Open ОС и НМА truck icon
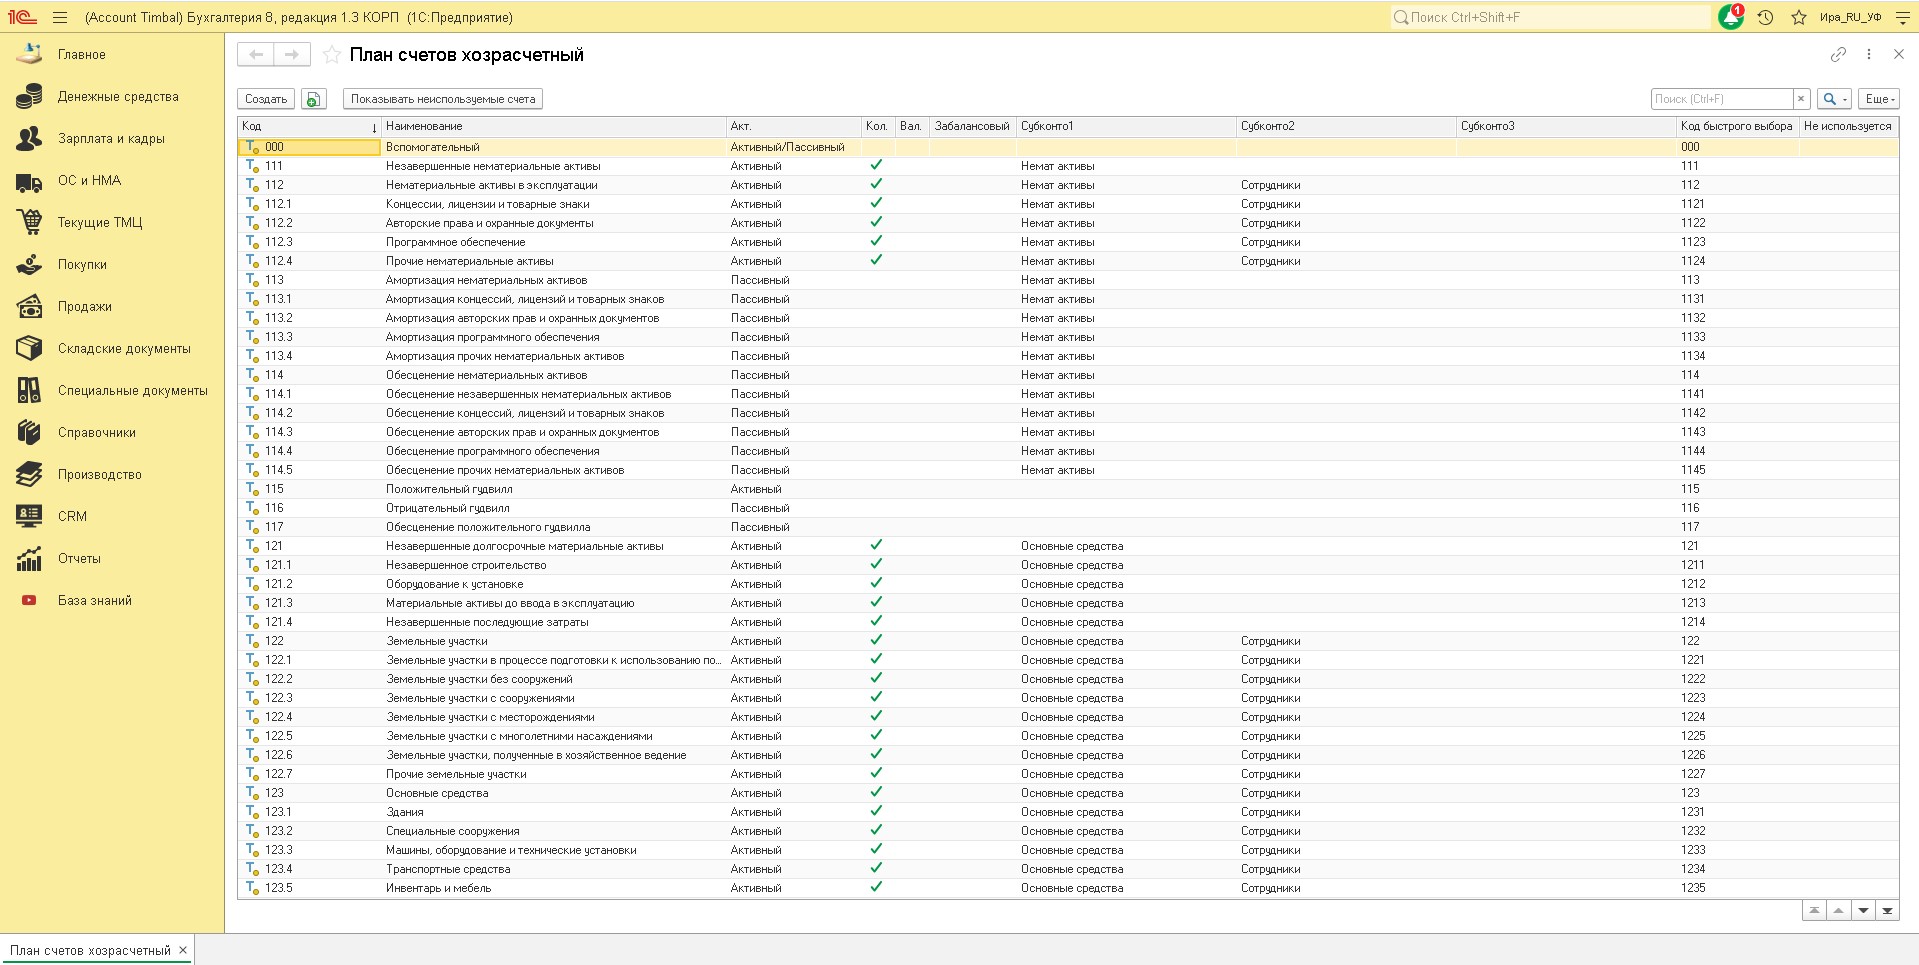 click(29, 181)
